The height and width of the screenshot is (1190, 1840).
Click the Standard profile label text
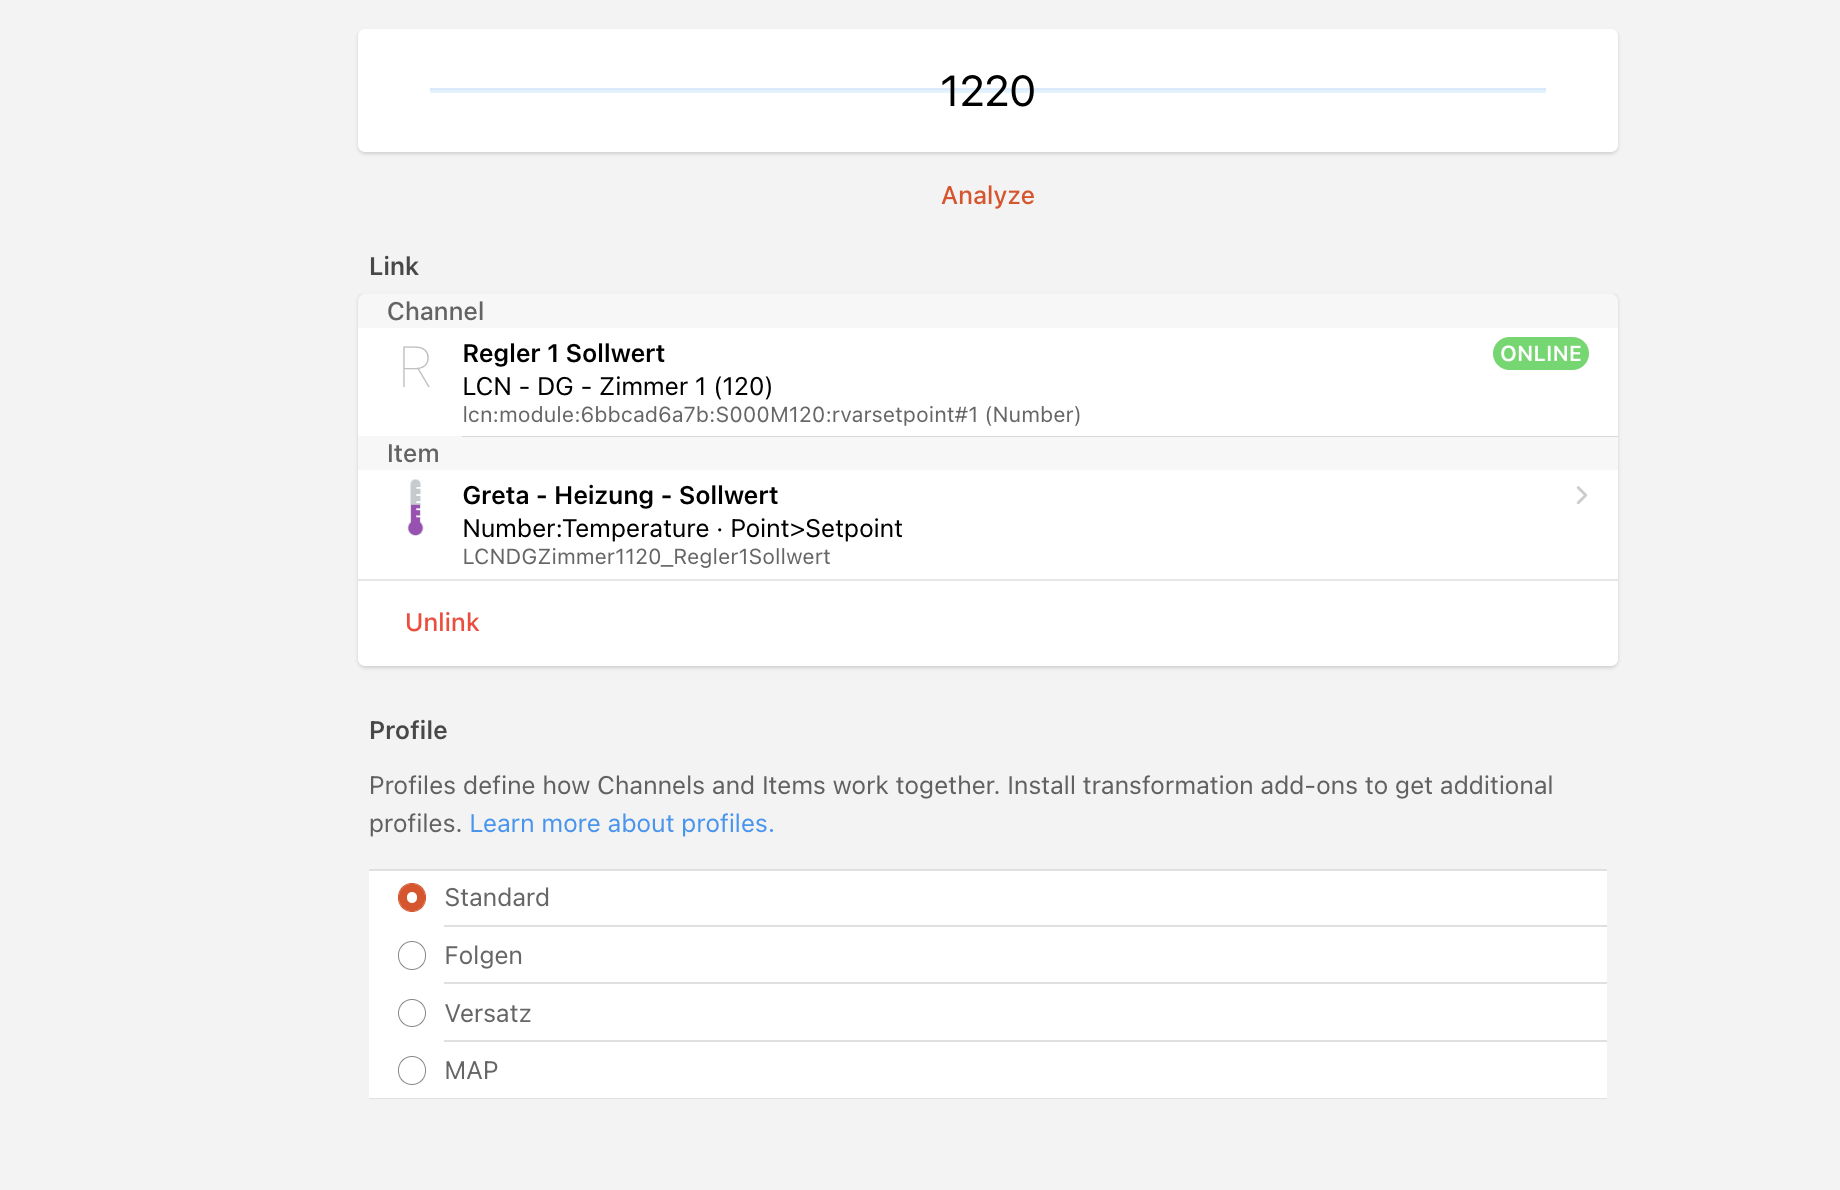[x=497, y=897]
